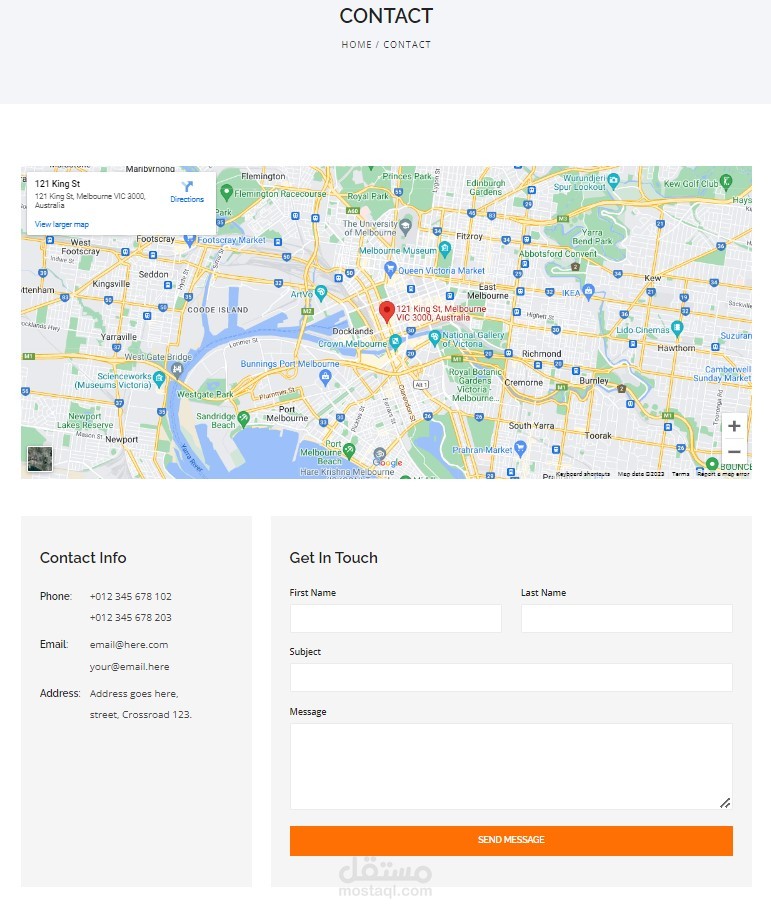Click the your@email.here address
This screenshot has width=771, height=917.
coord(129,667)
